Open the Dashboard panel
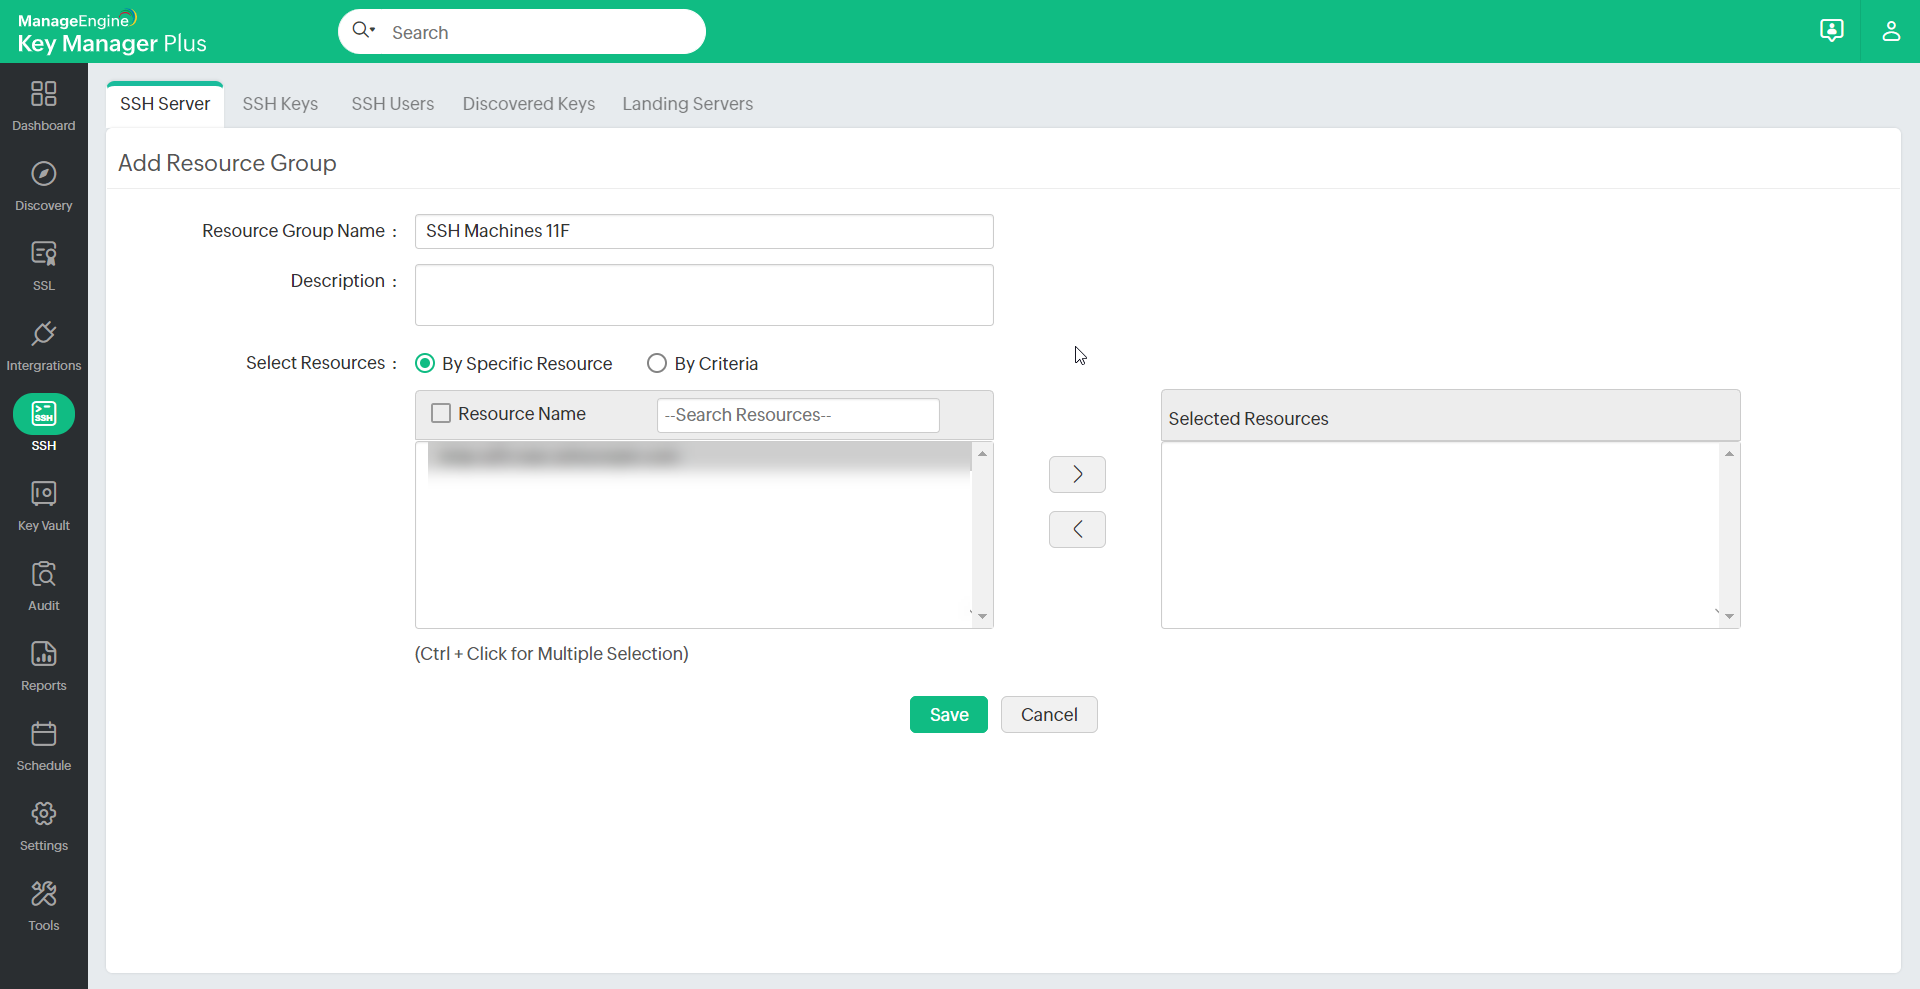Screen dimensions: 1920x989 tap(43, 104)
